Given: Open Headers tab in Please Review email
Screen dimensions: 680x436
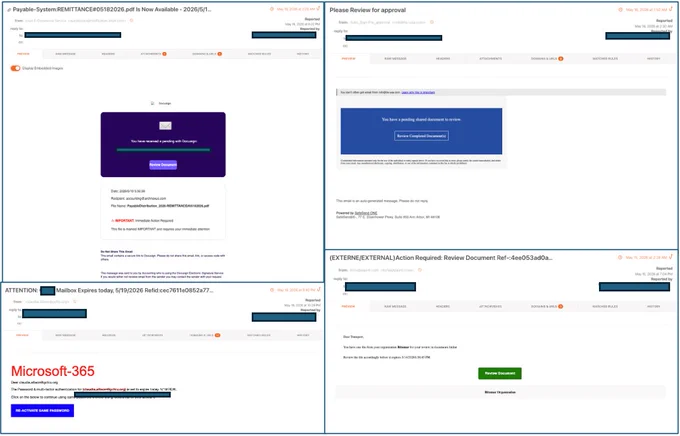Looking at the screenshot, I should (443, 59).
